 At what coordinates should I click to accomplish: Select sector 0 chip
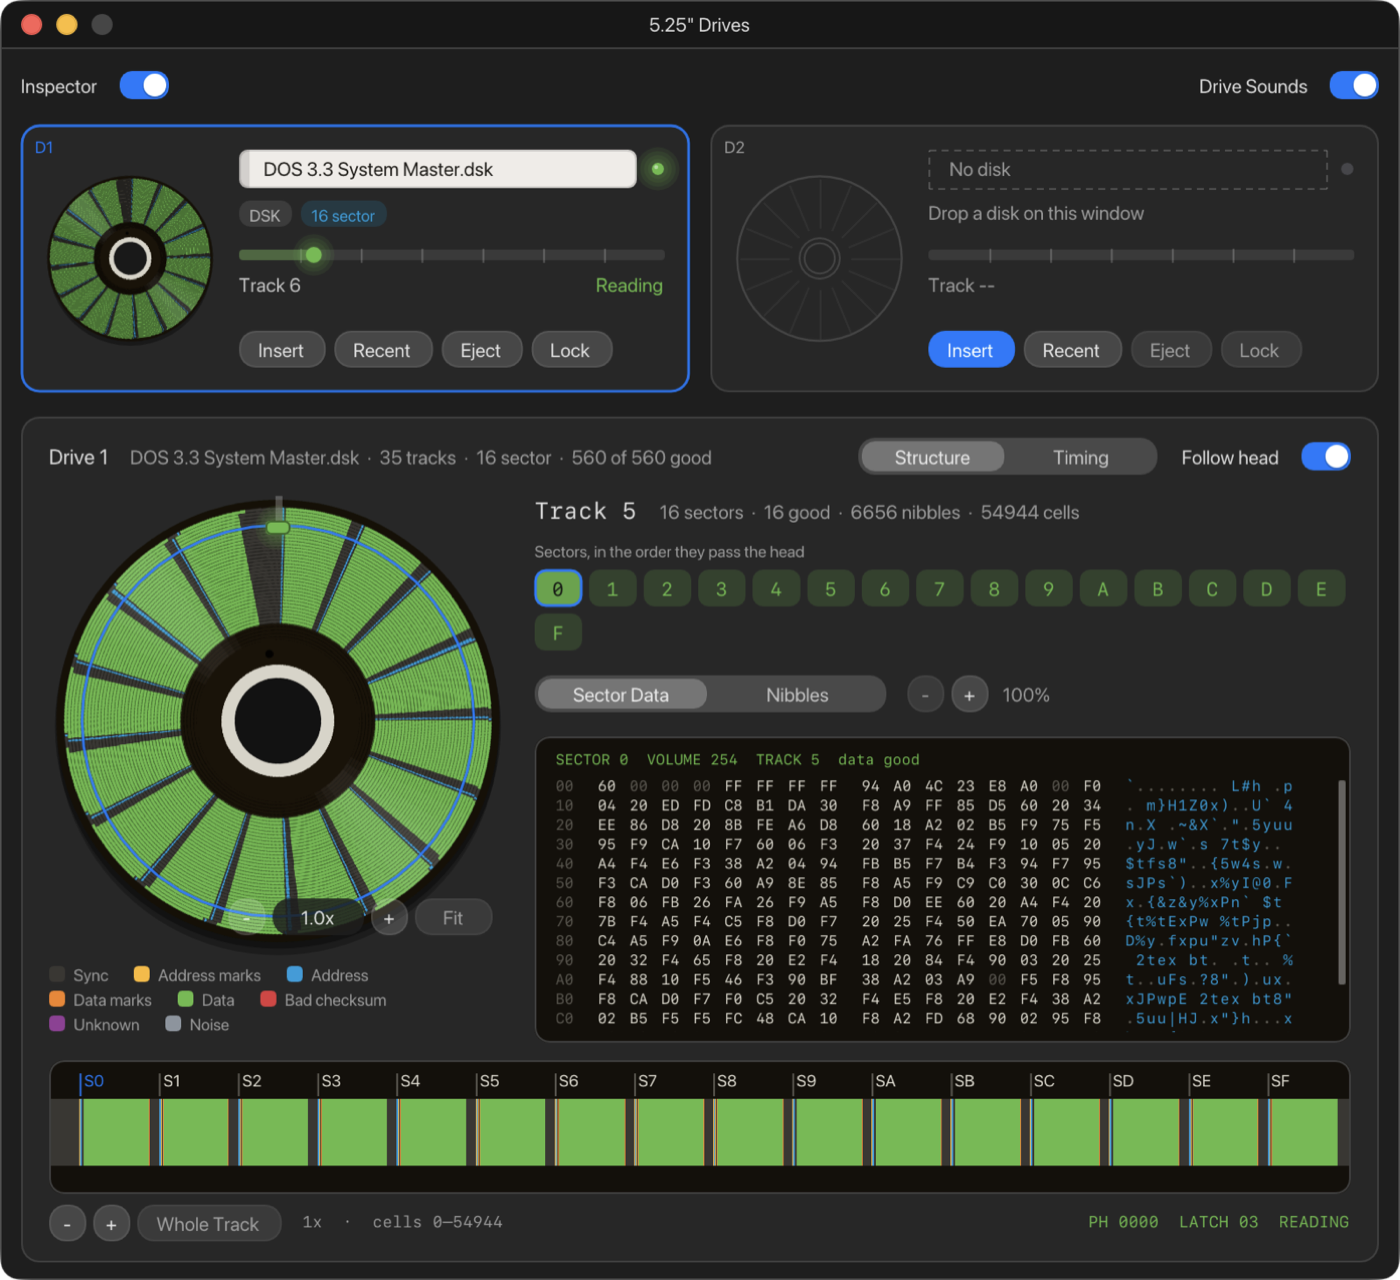tap(558, 589)
